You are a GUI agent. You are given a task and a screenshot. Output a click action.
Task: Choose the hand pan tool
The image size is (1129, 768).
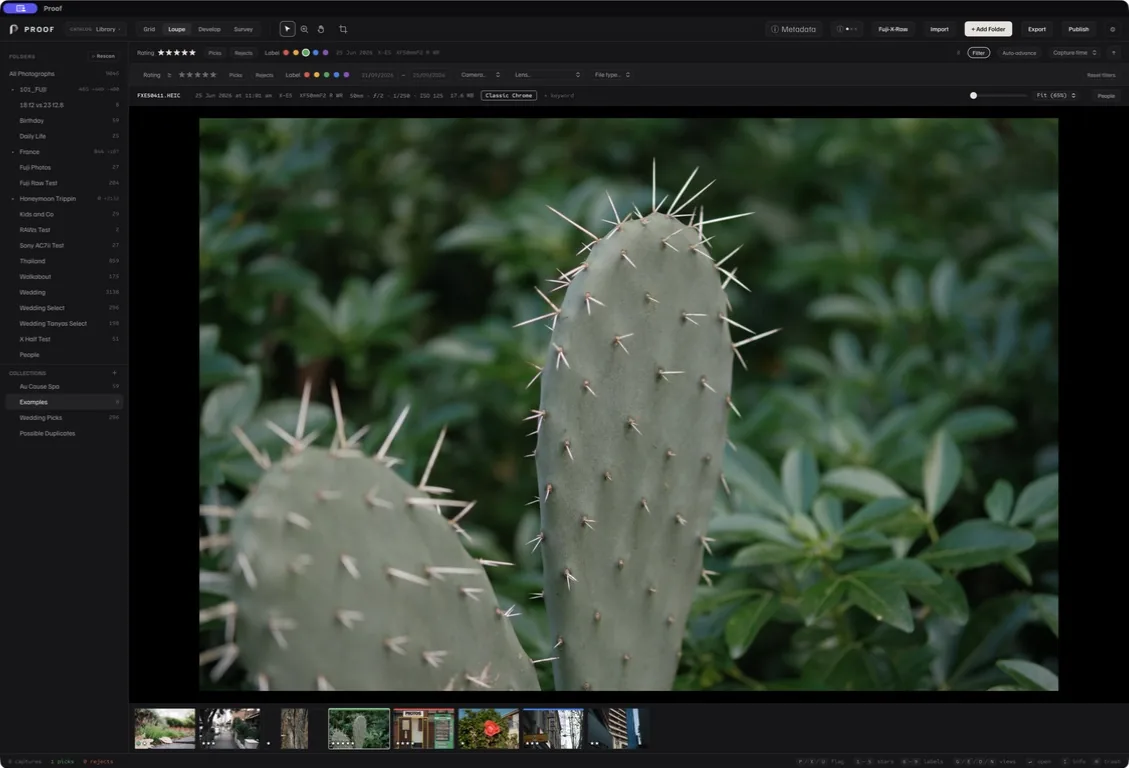pos(321,30)
